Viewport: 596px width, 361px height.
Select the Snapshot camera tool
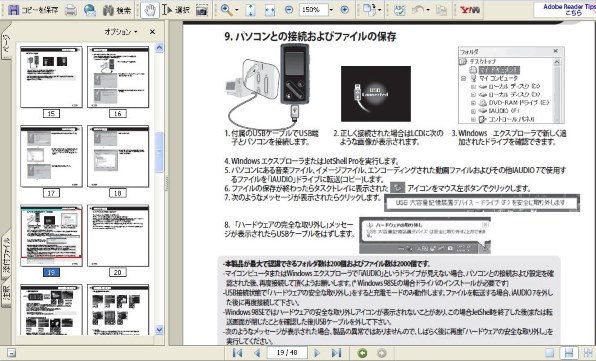202,10
